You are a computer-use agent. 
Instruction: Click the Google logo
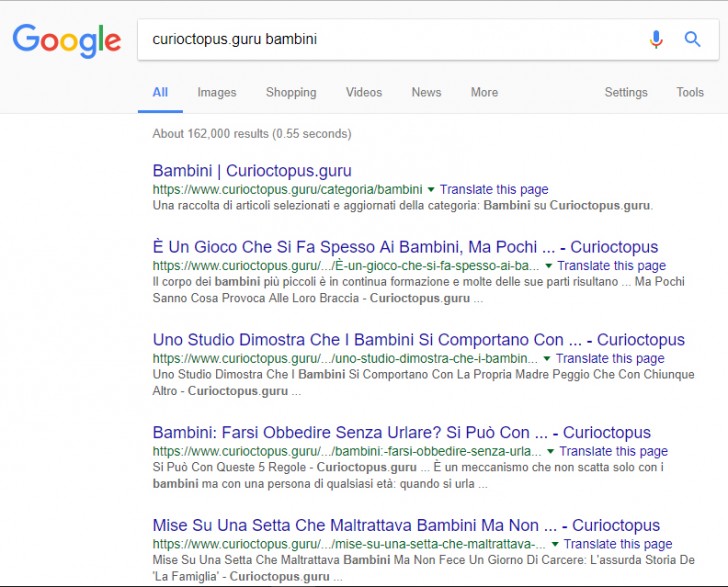coord(66,40)
